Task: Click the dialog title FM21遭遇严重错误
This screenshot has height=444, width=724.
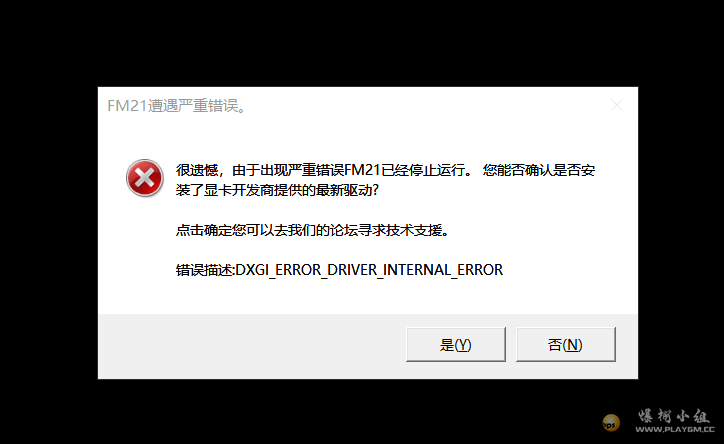Action: click(177, 106)
